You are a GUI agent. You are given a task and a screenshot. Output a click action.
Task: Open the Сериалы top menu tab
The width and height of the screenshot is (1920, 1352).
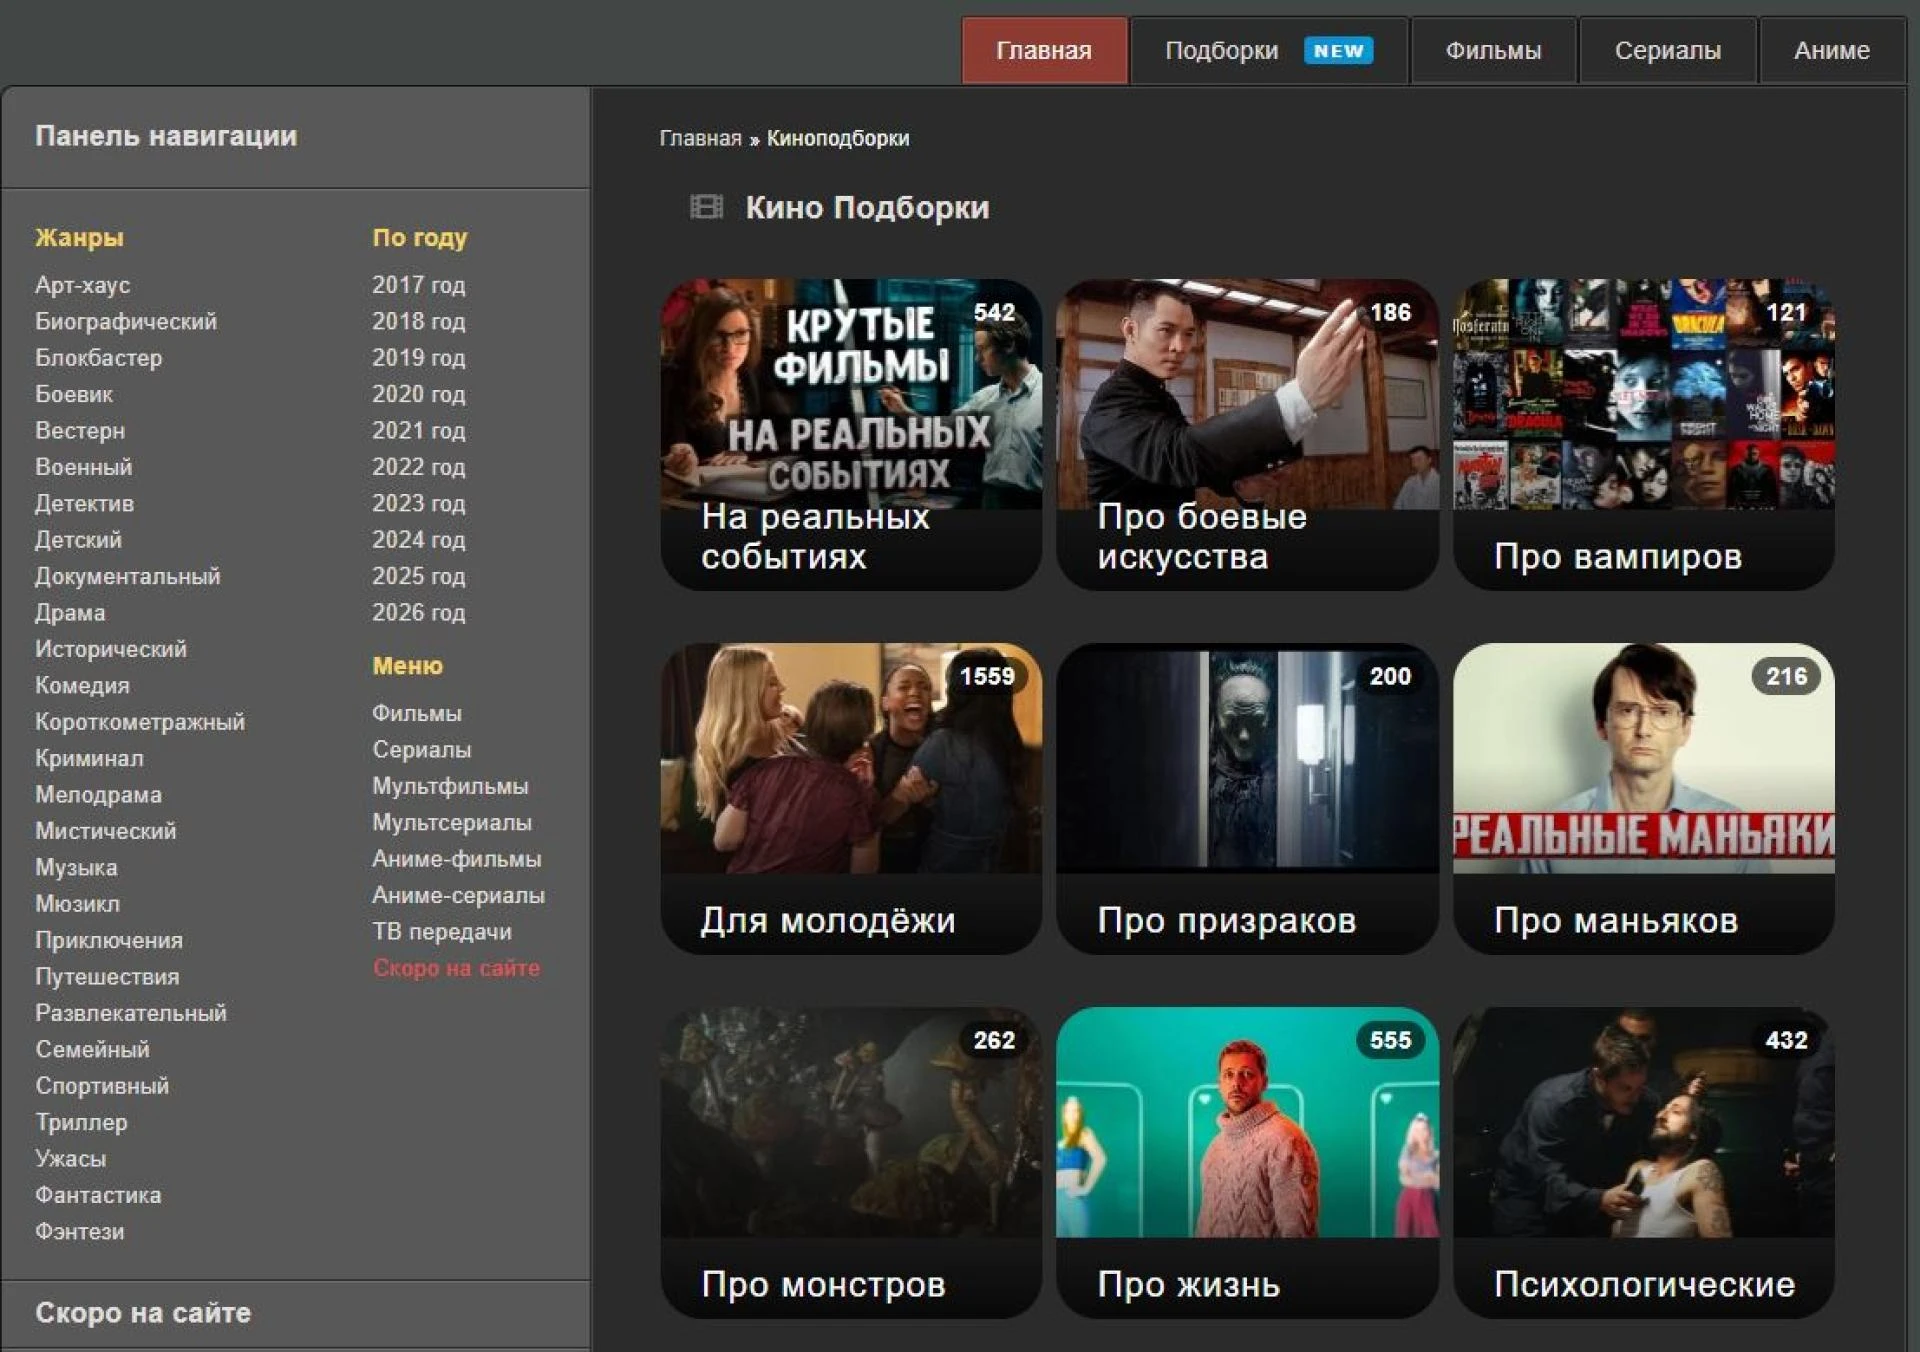pos(1667,51)
